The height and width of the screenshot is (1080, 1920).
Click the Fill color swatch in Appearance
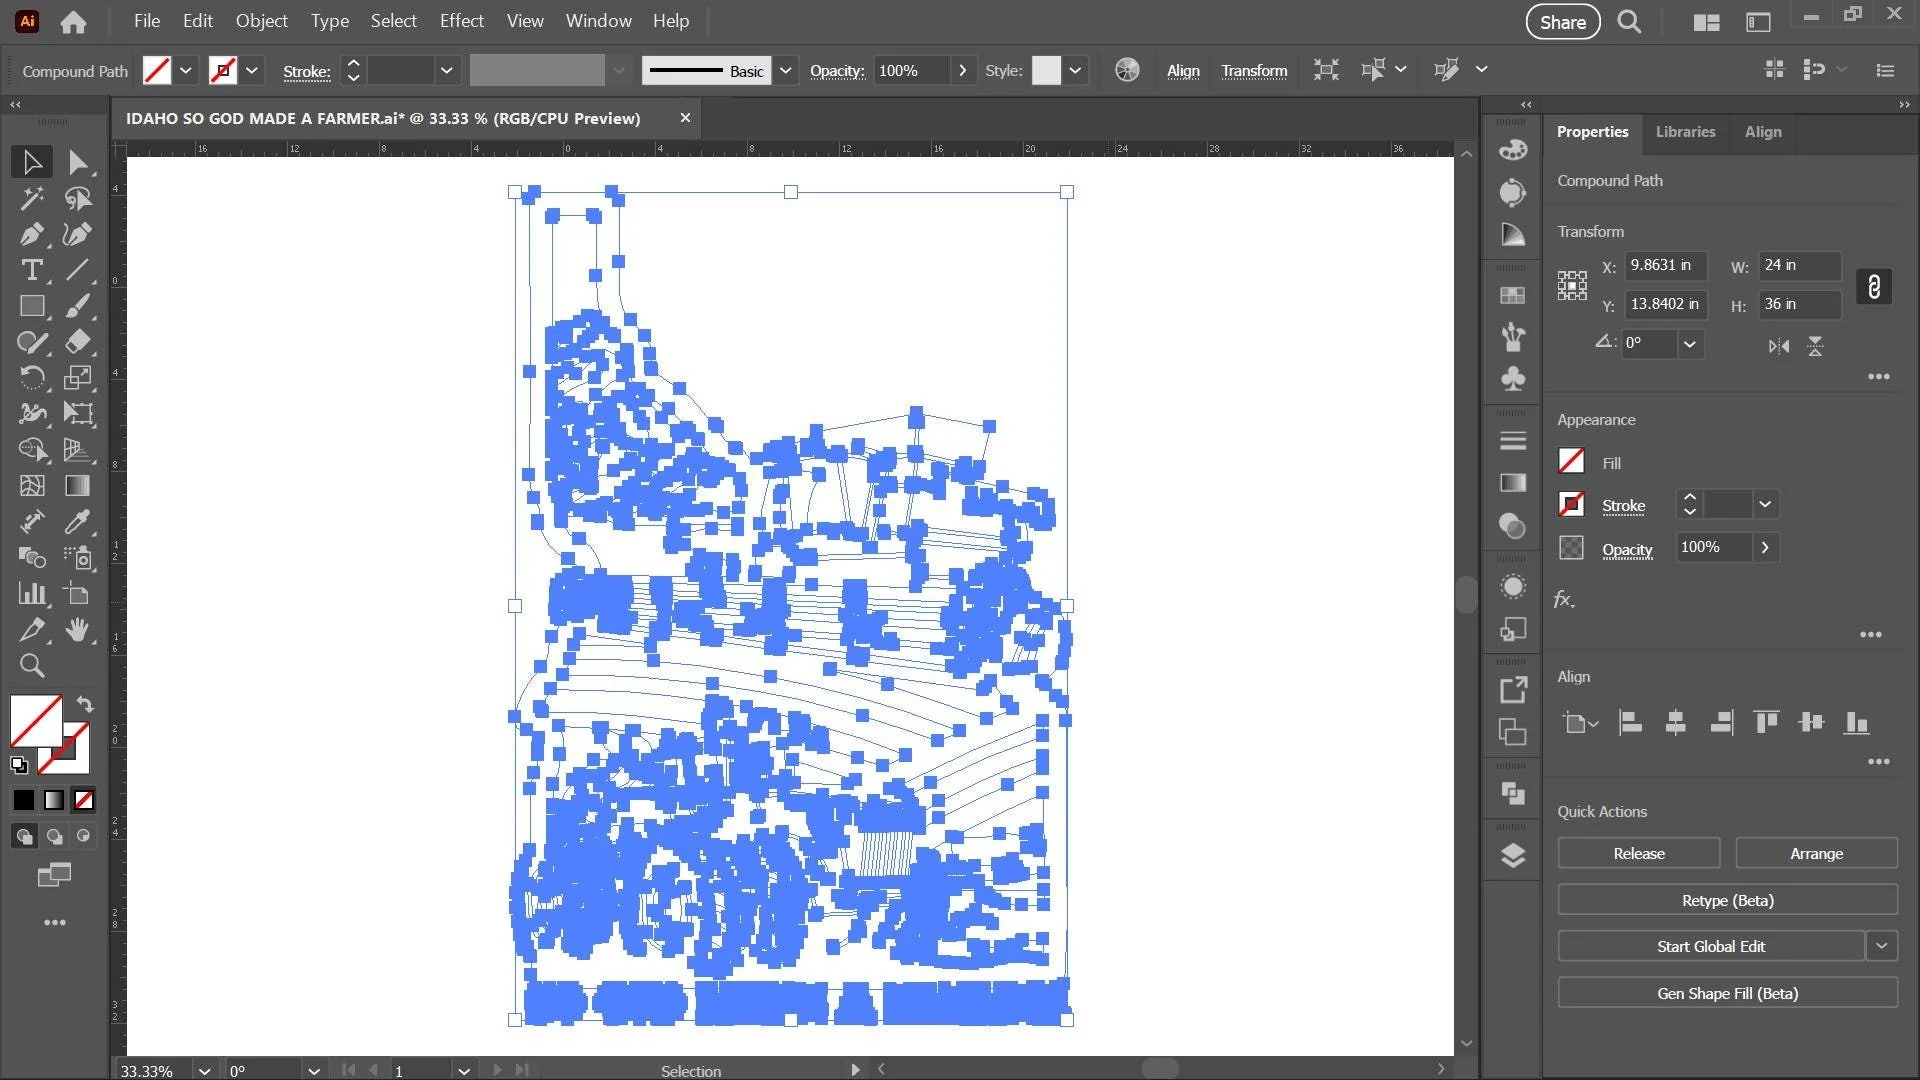(x=1571, y=461)
